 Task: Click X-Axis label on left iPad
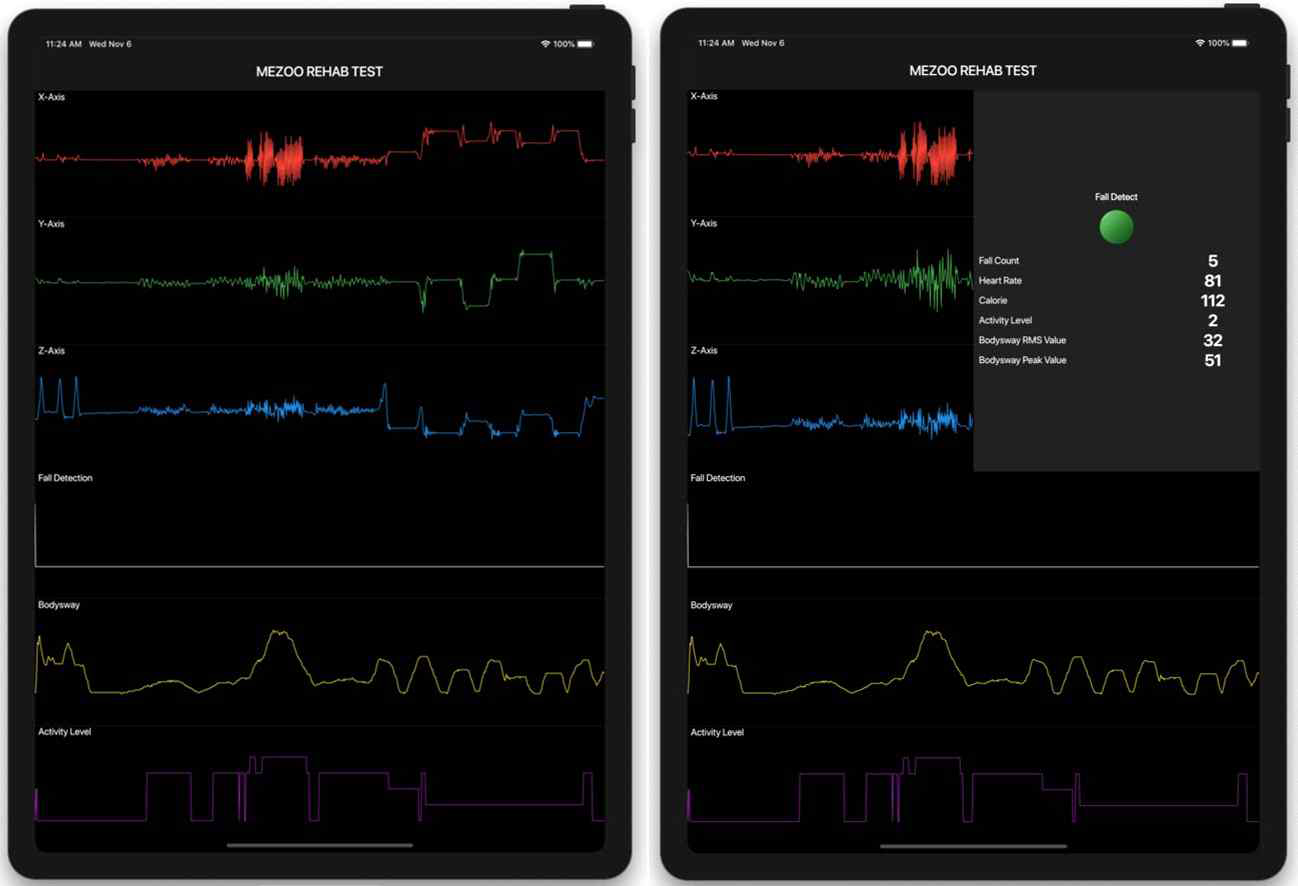(51, 97)
